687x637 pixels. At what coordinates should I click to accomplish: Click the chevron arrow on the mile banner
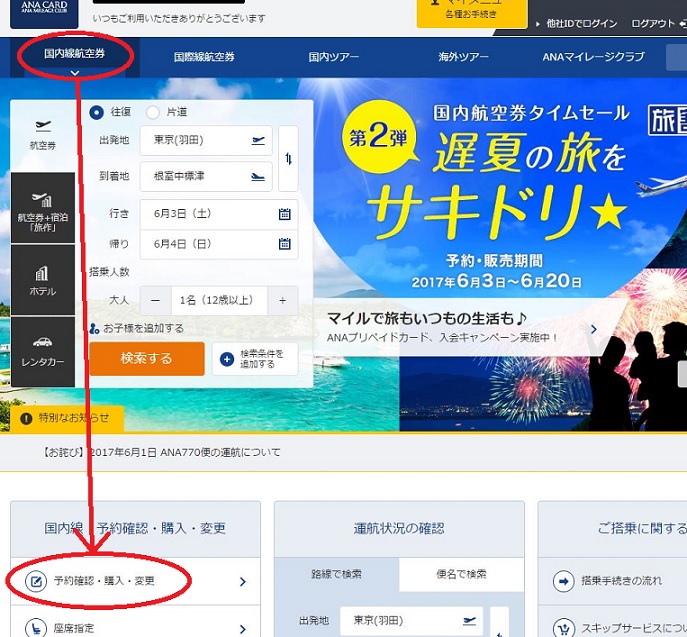coord(594,329)
